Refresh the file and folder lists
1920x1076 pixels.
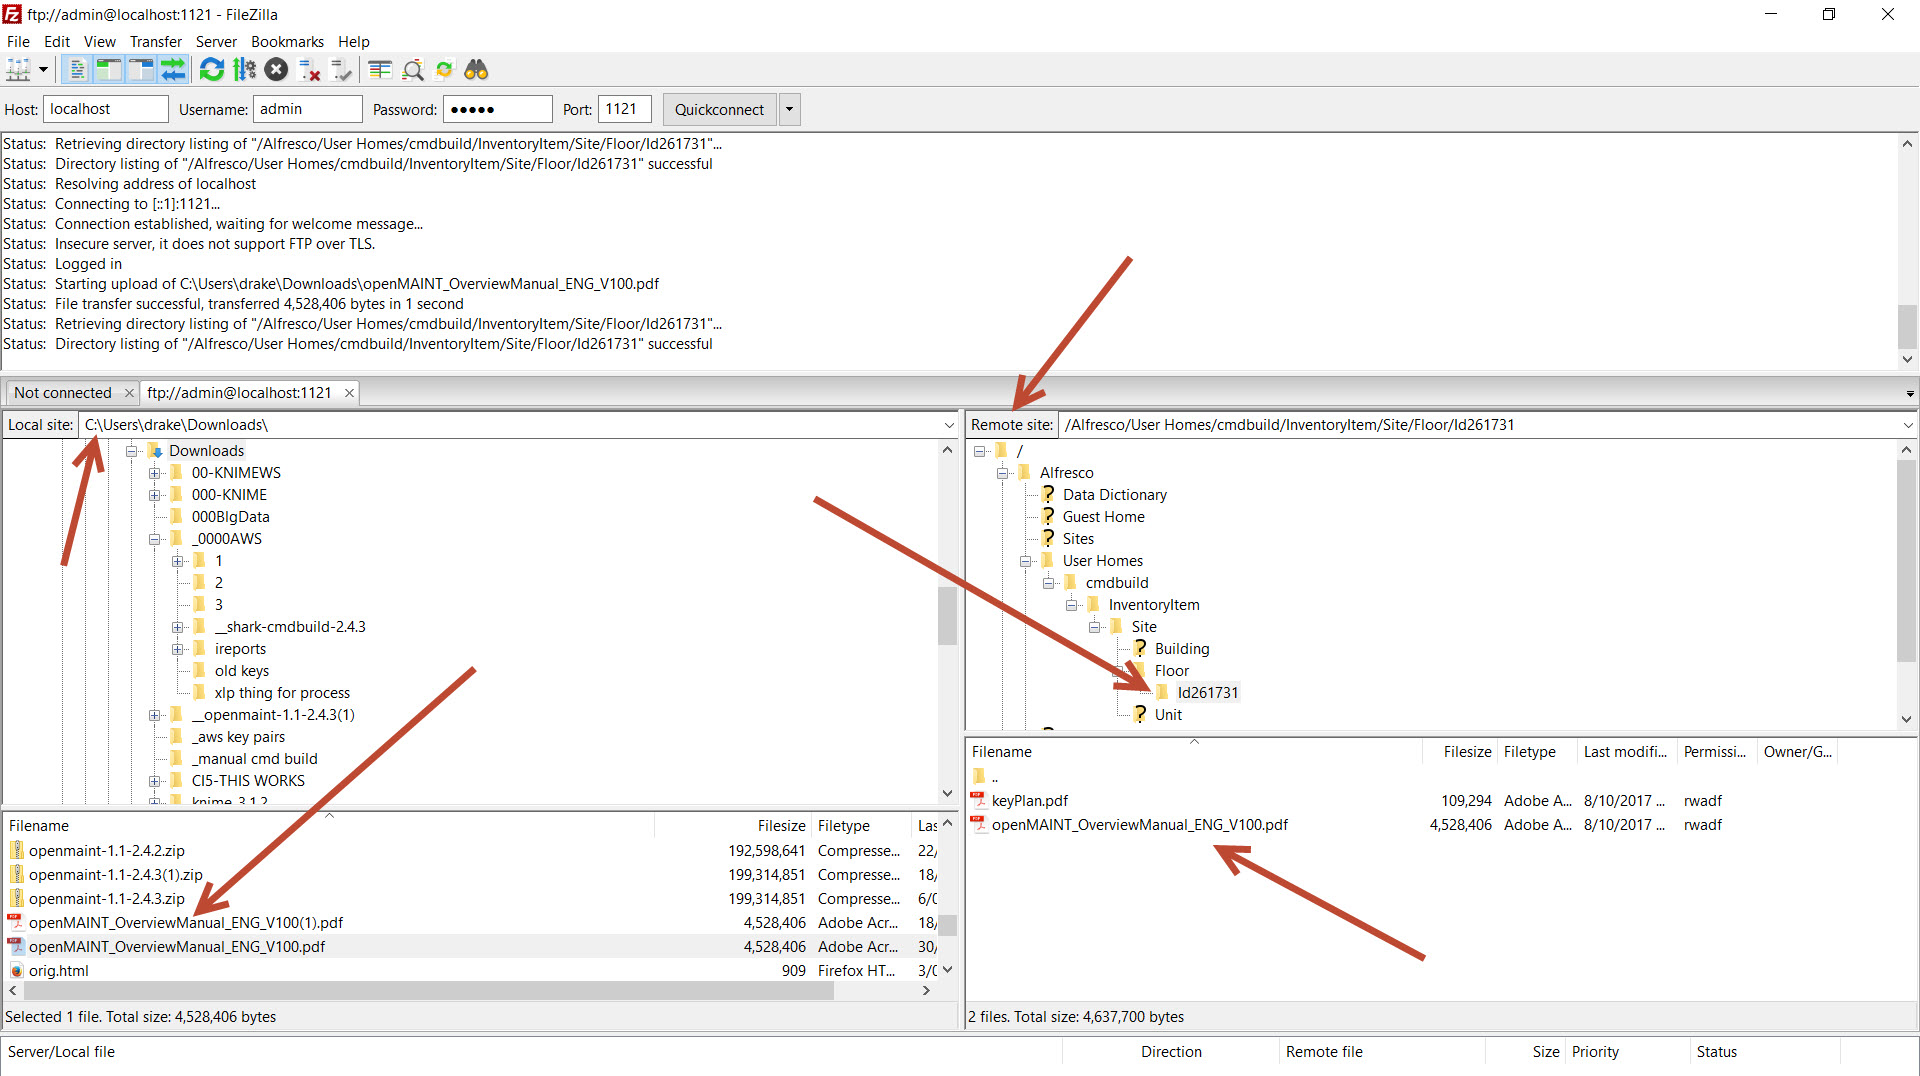pyautogui.click(x=212, y=70)
